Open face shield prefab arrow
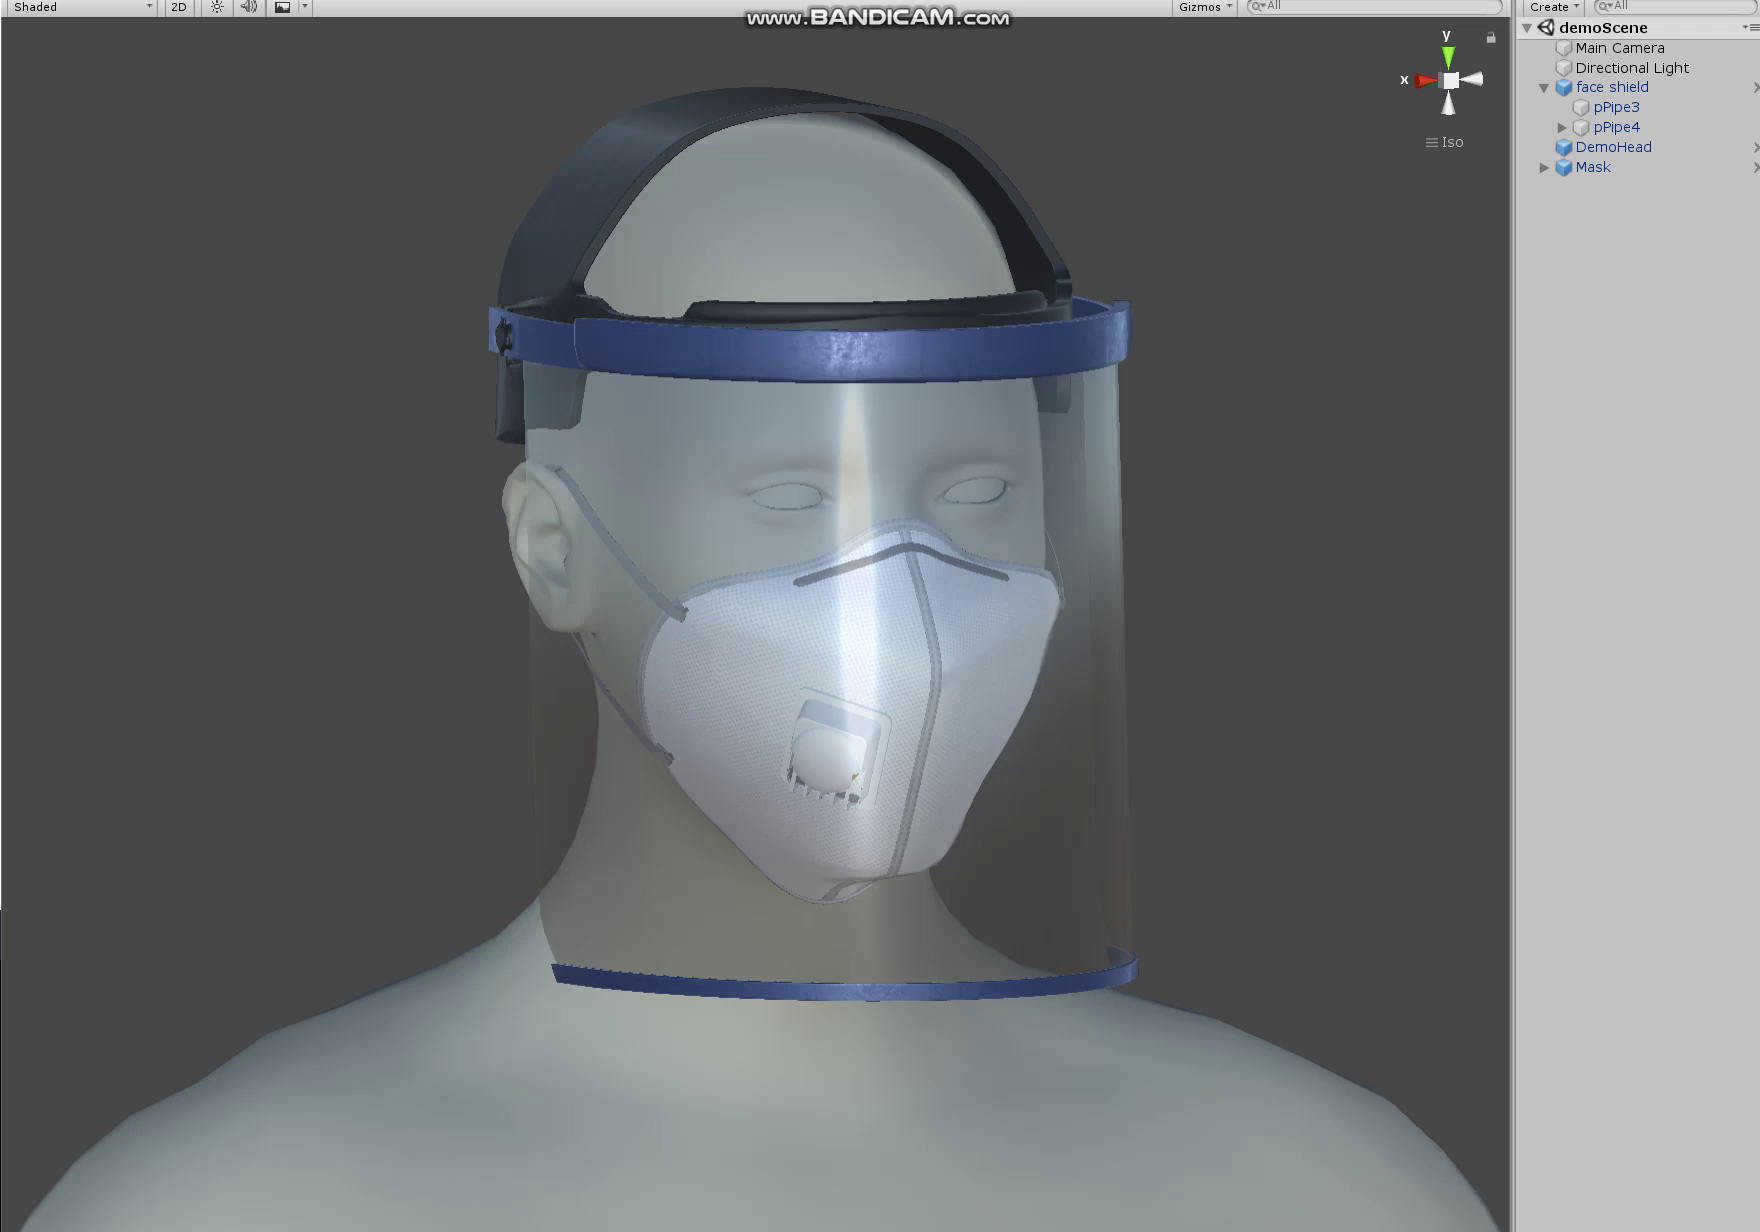Image resolution: width=1760 pixels, height=1232 pixels. (x=1756, y=88)
